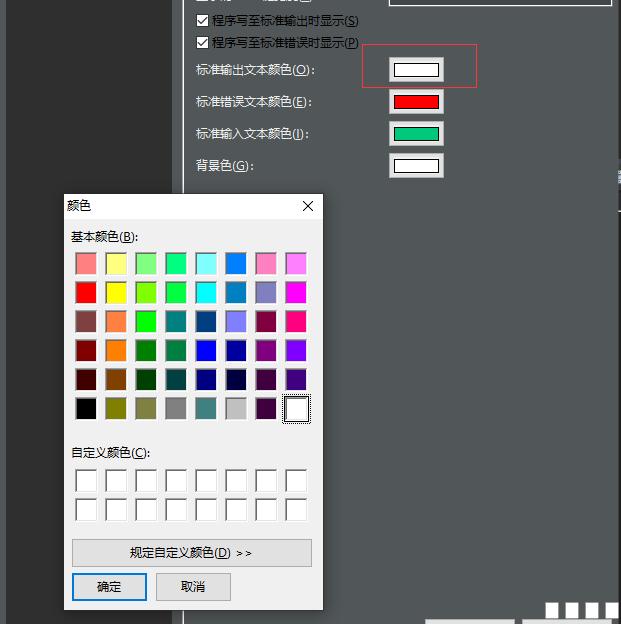This screenshot has height=624, width=621.
Task: Choose the pure red basic color swatch
Action: click(x=86, y=293)
